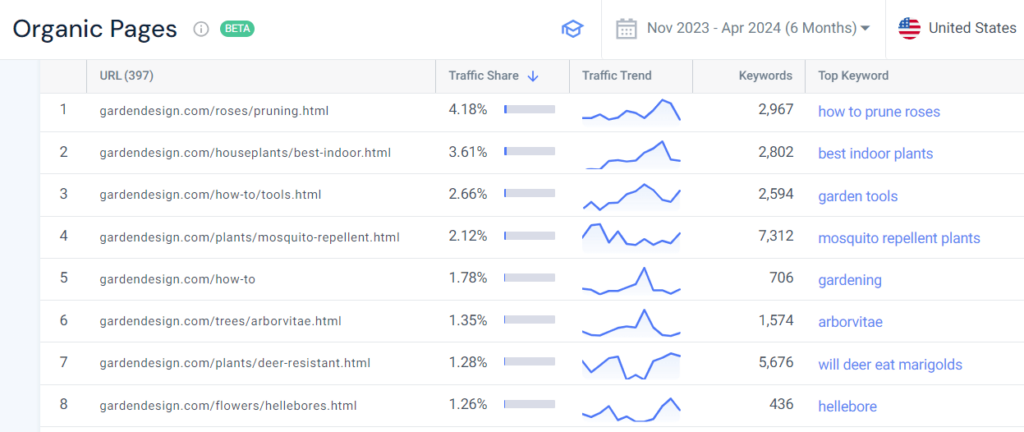Click the BETA badge
The image size is (1024, 432).
click(x=237, y=29)
